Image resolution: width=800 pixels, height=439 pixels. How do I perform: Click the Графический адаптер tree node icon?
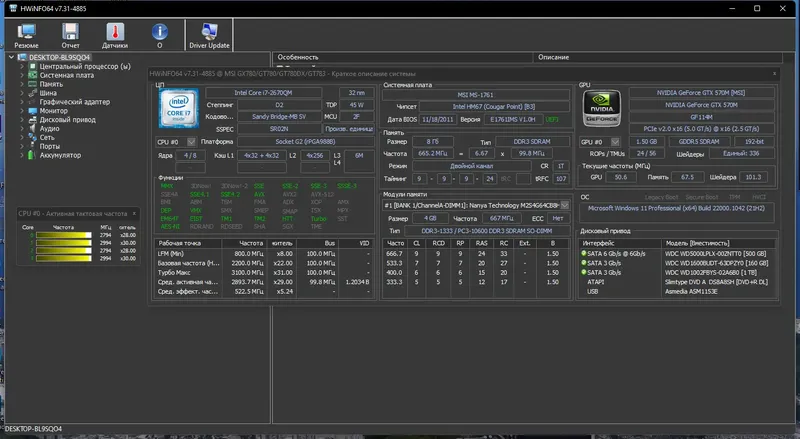pos(33,102)
